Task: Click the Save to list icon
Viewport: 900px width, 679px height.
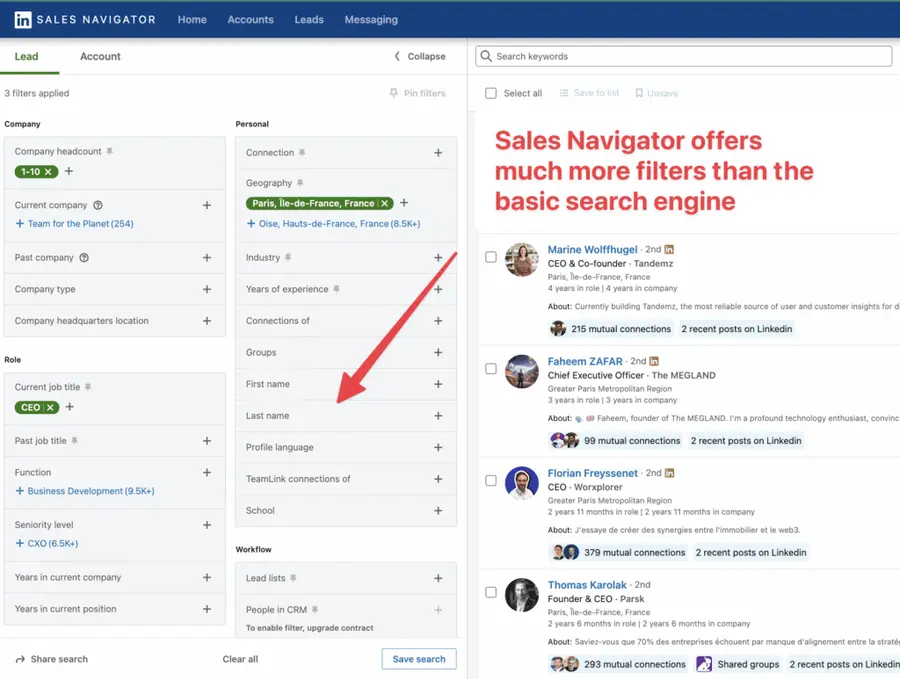Action: pos(566,93)
